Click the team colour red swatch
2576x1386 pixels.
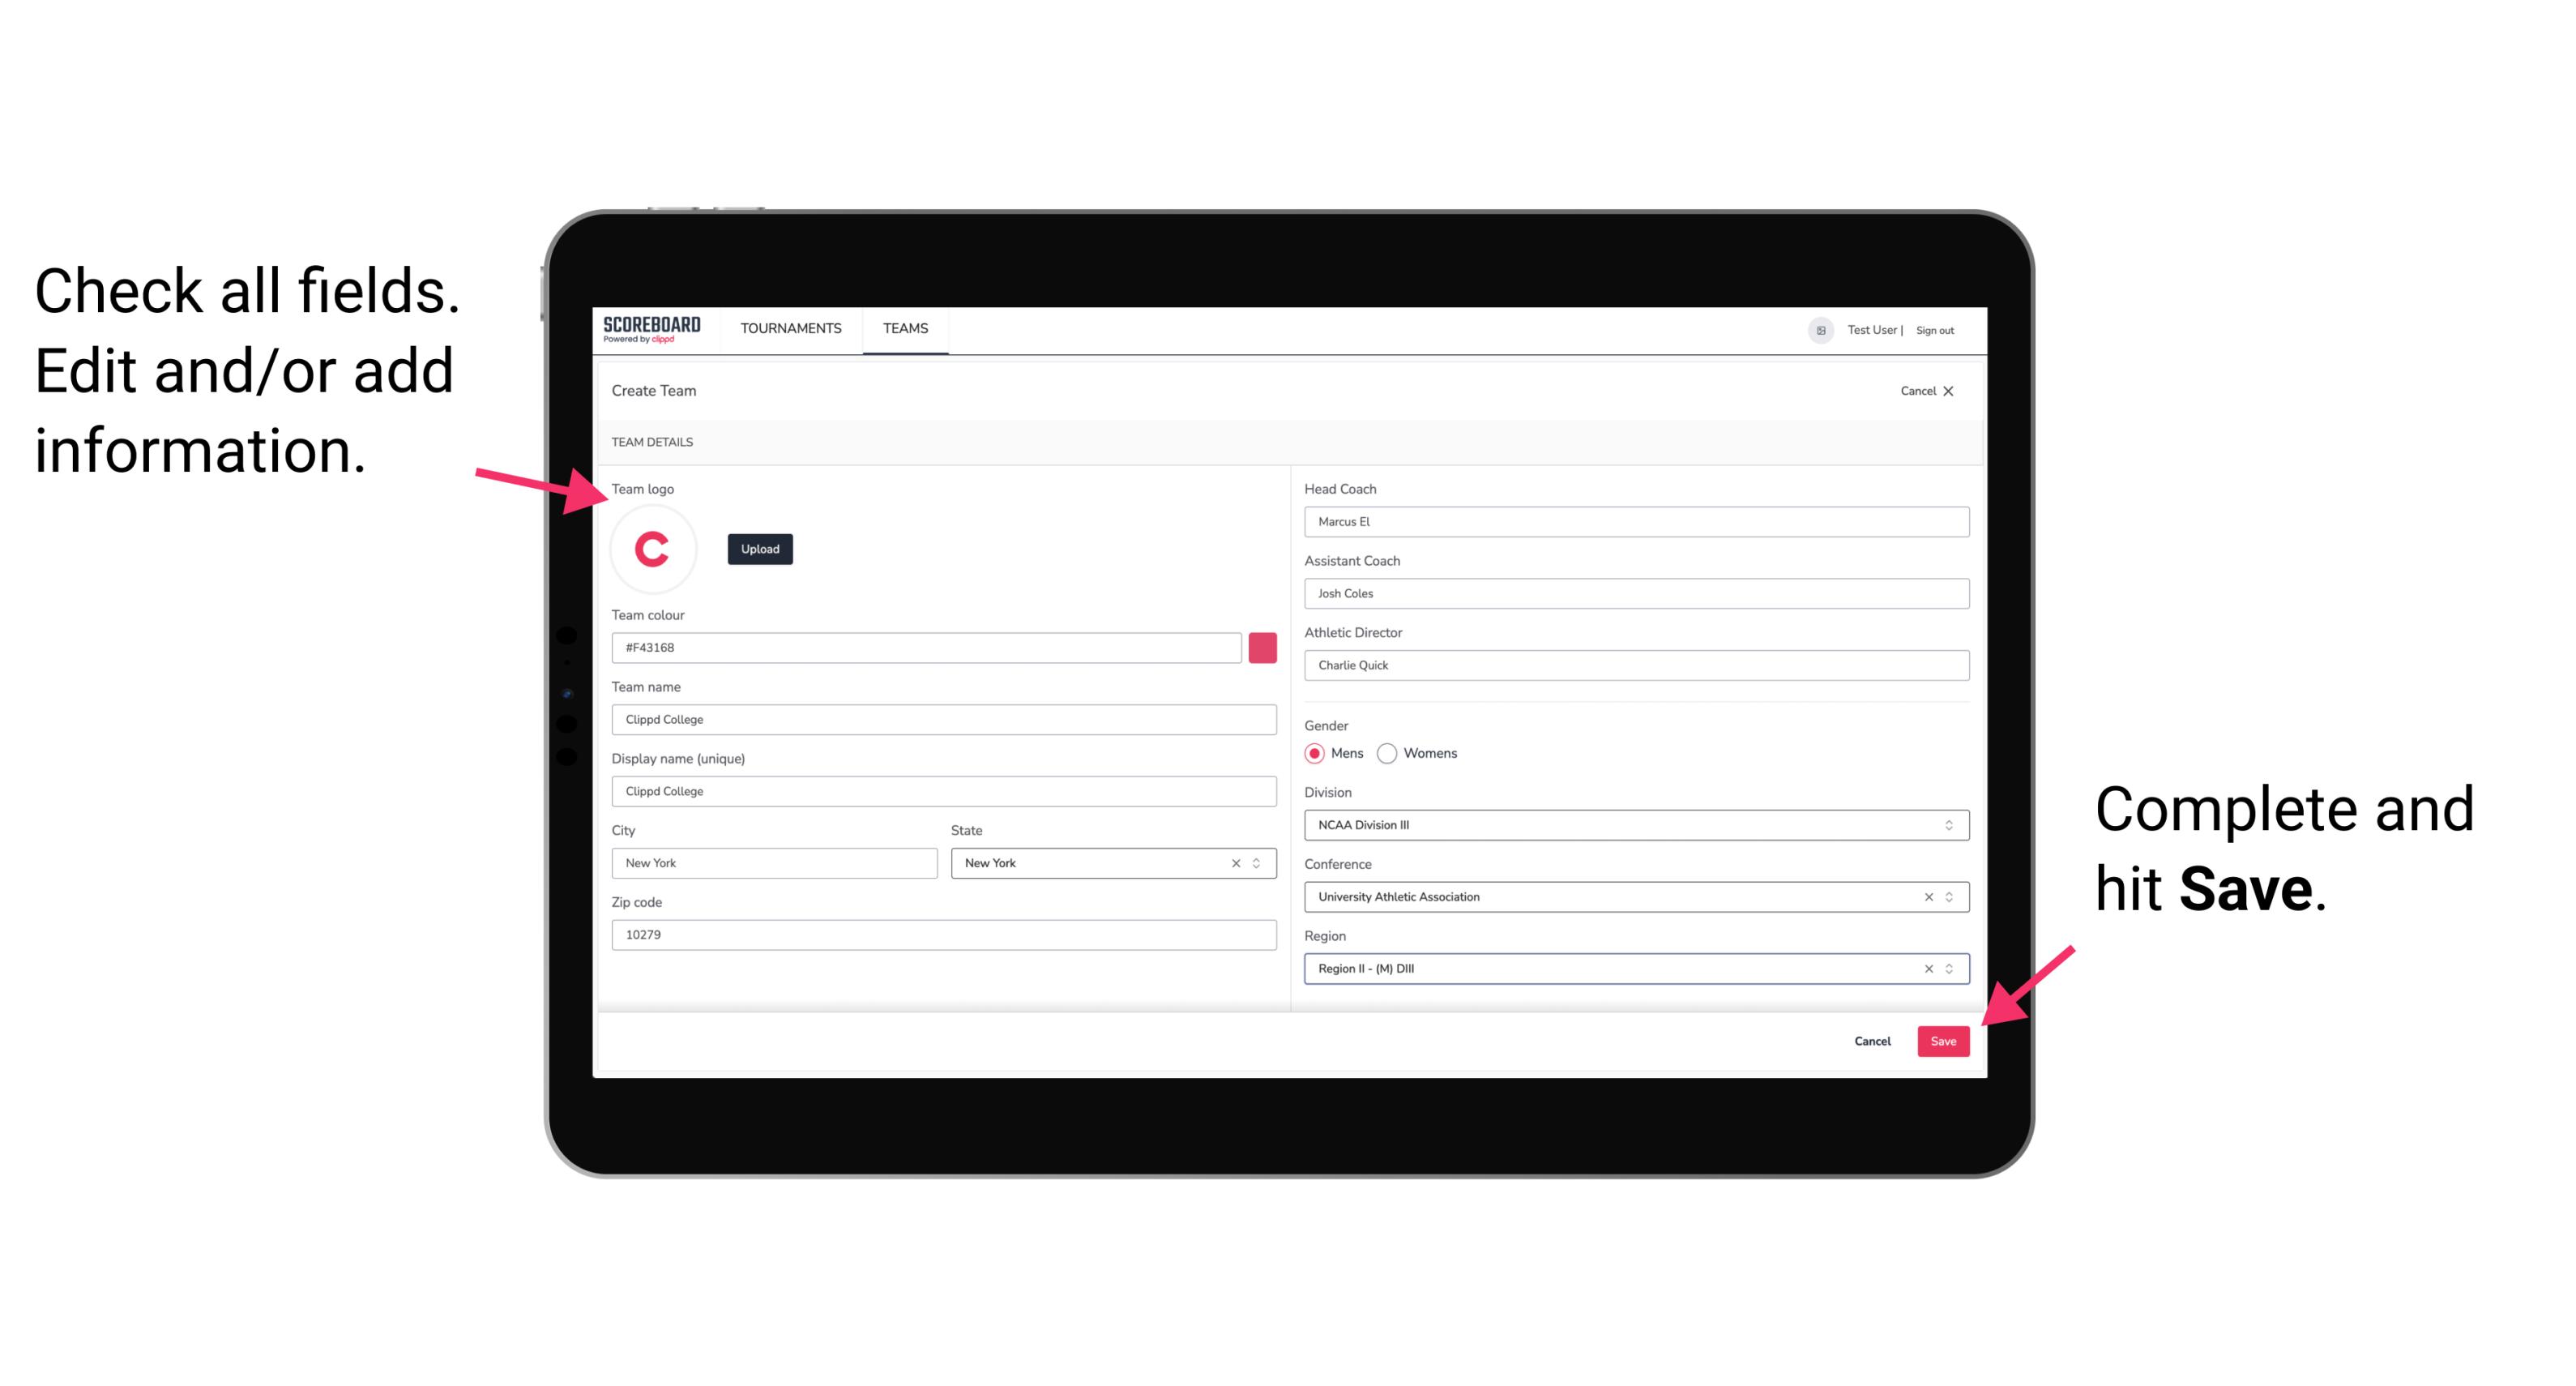tap(1264, 647)
